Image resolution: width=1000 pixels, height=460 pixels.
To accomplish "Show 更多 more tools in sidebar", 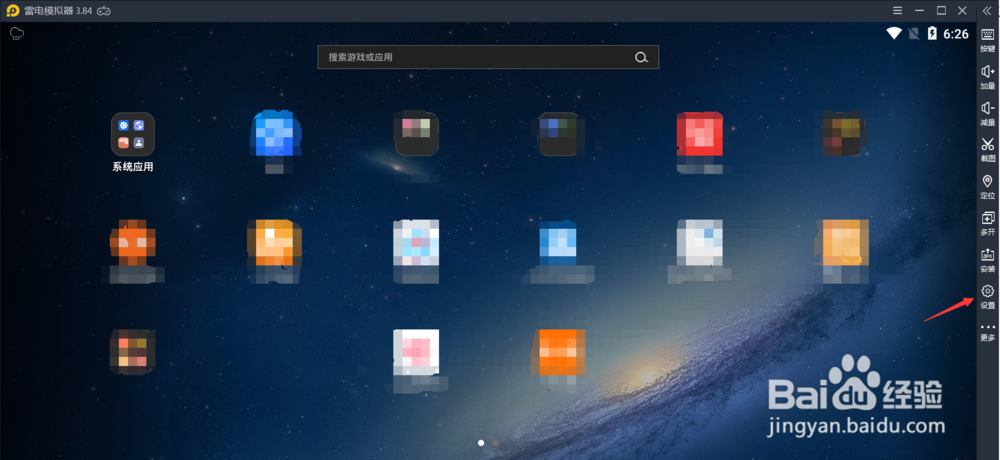I will [987, 332].
